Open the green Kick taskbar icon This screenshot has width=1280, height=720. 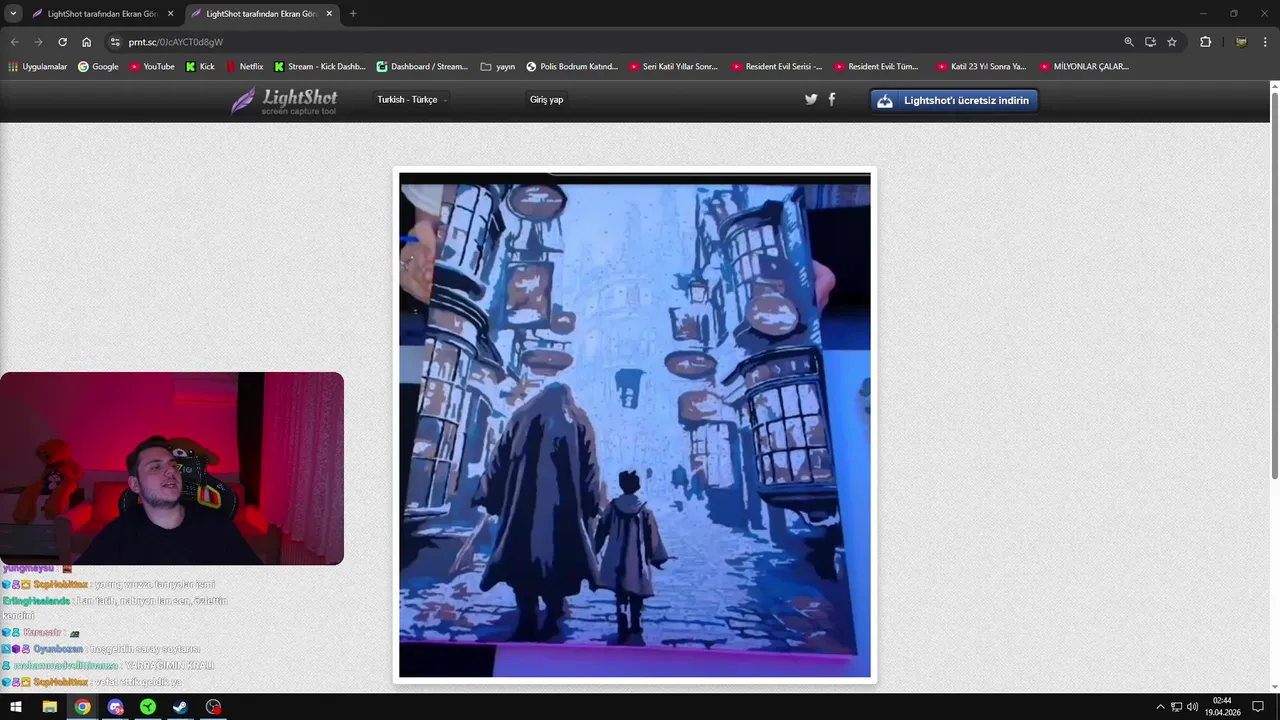pos(148,707)
